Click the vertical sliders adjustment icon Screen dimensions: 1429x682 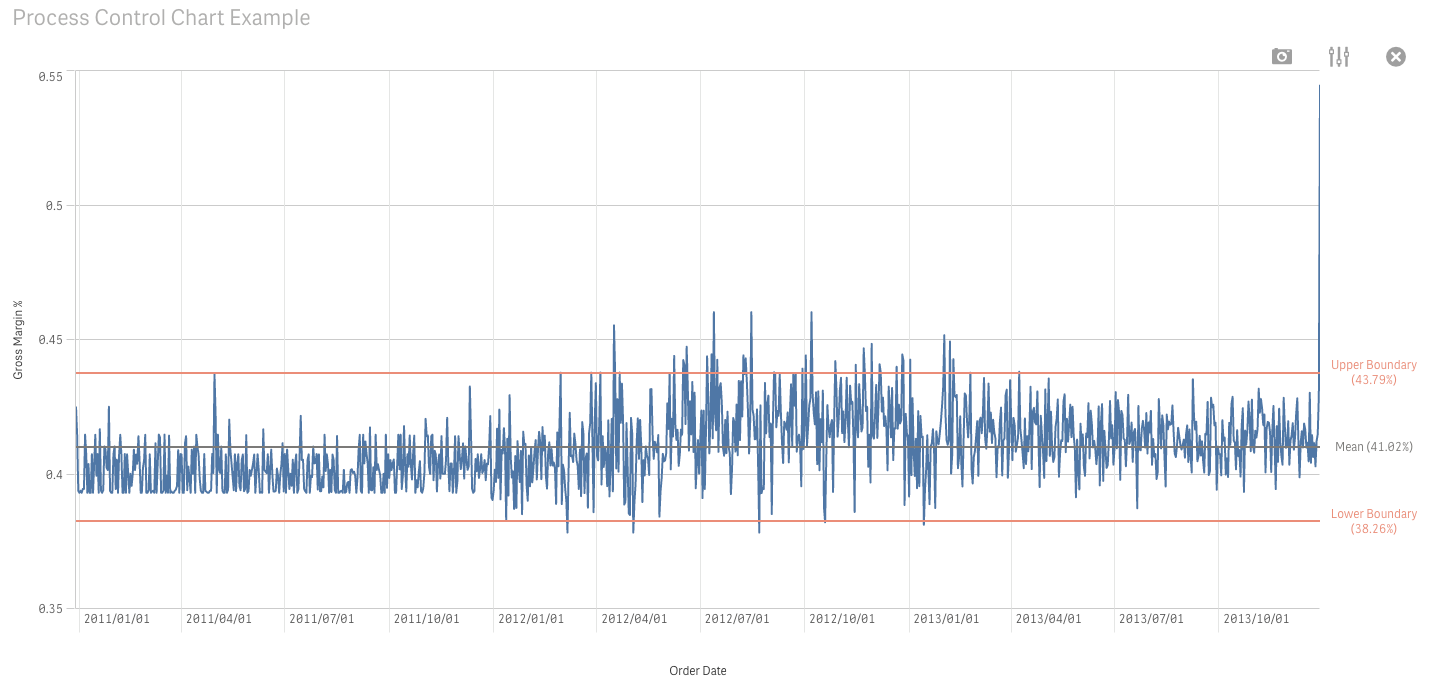pyautogui.click(x=1338, y=56)
